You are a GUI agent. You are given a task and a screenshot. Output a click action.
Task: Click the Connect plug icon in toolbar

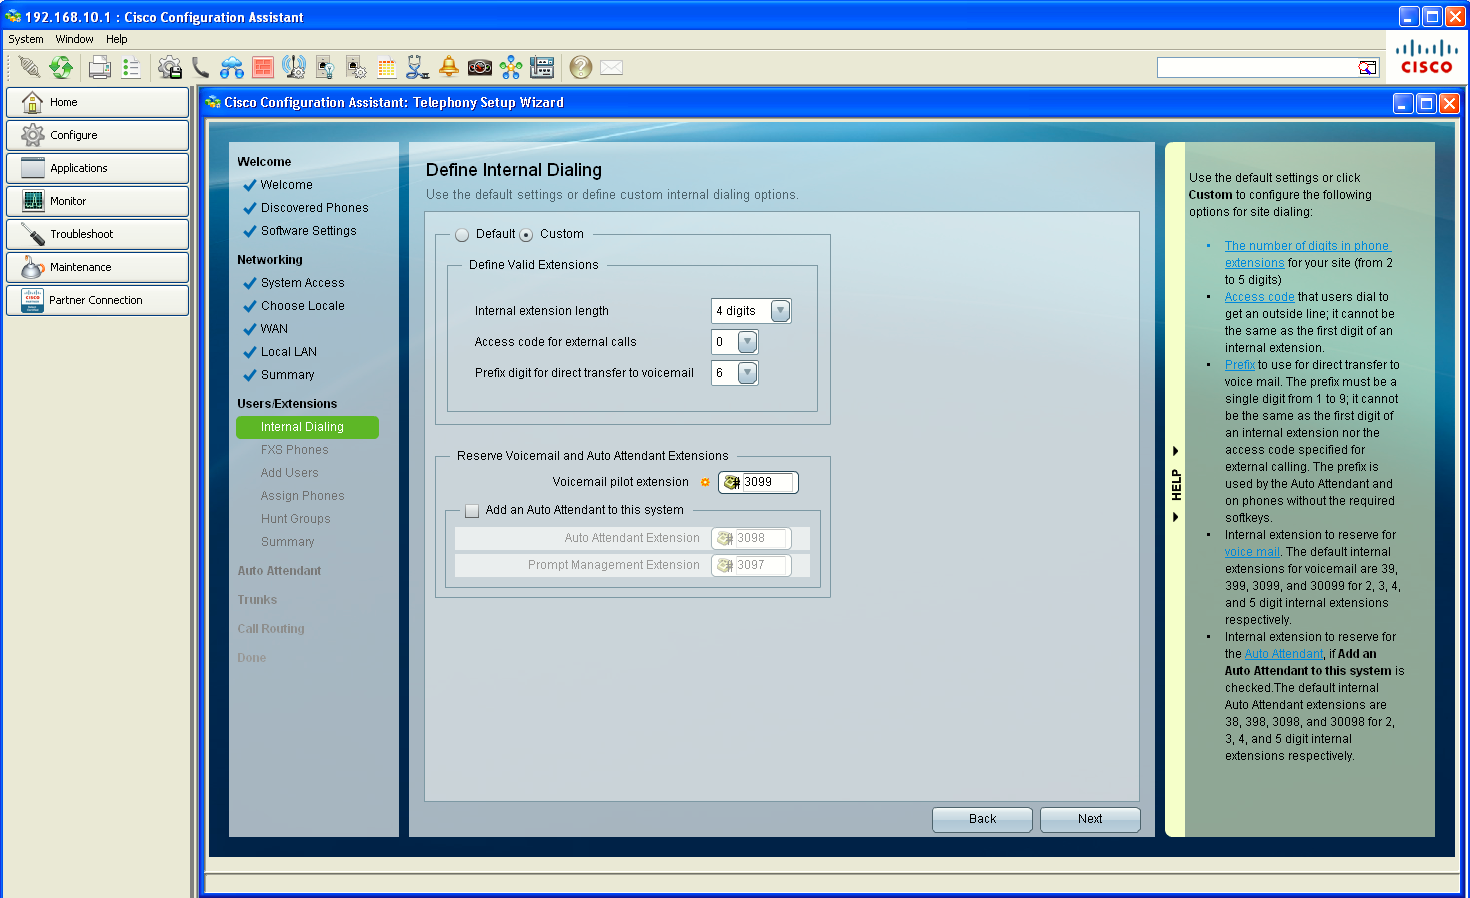[x=29, y=67]
